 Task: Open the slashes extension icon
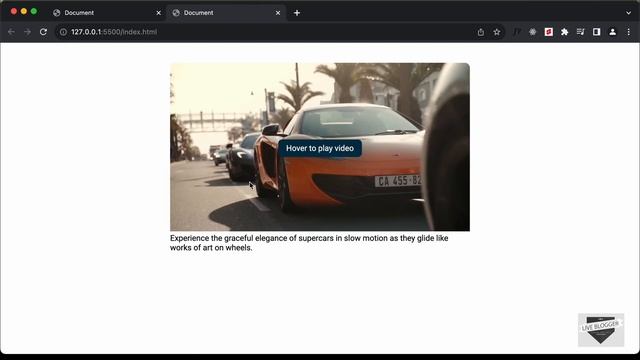pos(517,32)
